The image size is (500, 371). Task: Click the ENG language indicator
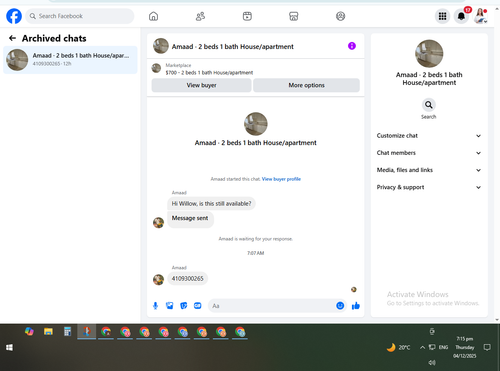pyautogui.click(x=443, y=347)
